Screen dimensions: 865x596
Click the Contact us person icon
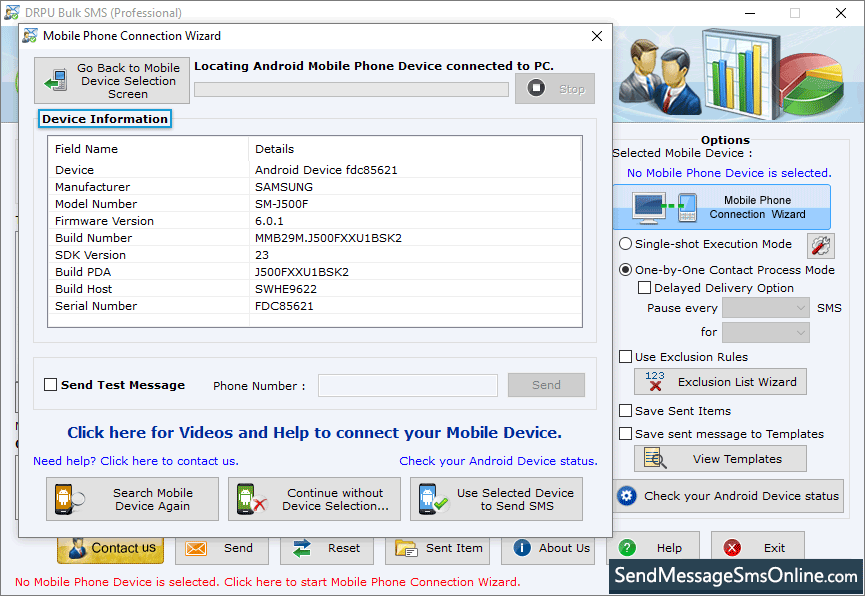tap(77, 549)
